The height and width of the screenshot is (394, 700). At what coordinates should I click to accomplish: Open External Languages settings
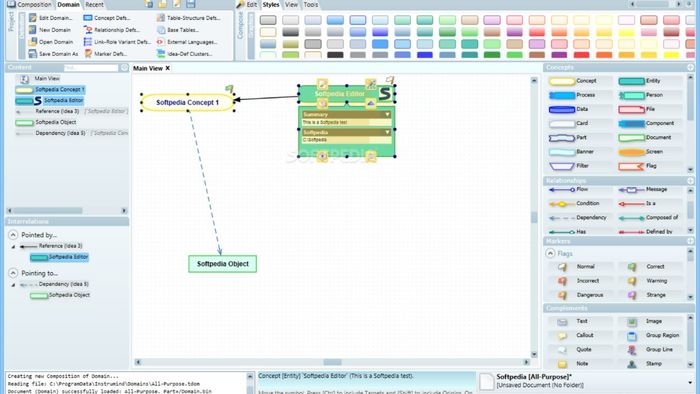(x=187, y=42)
